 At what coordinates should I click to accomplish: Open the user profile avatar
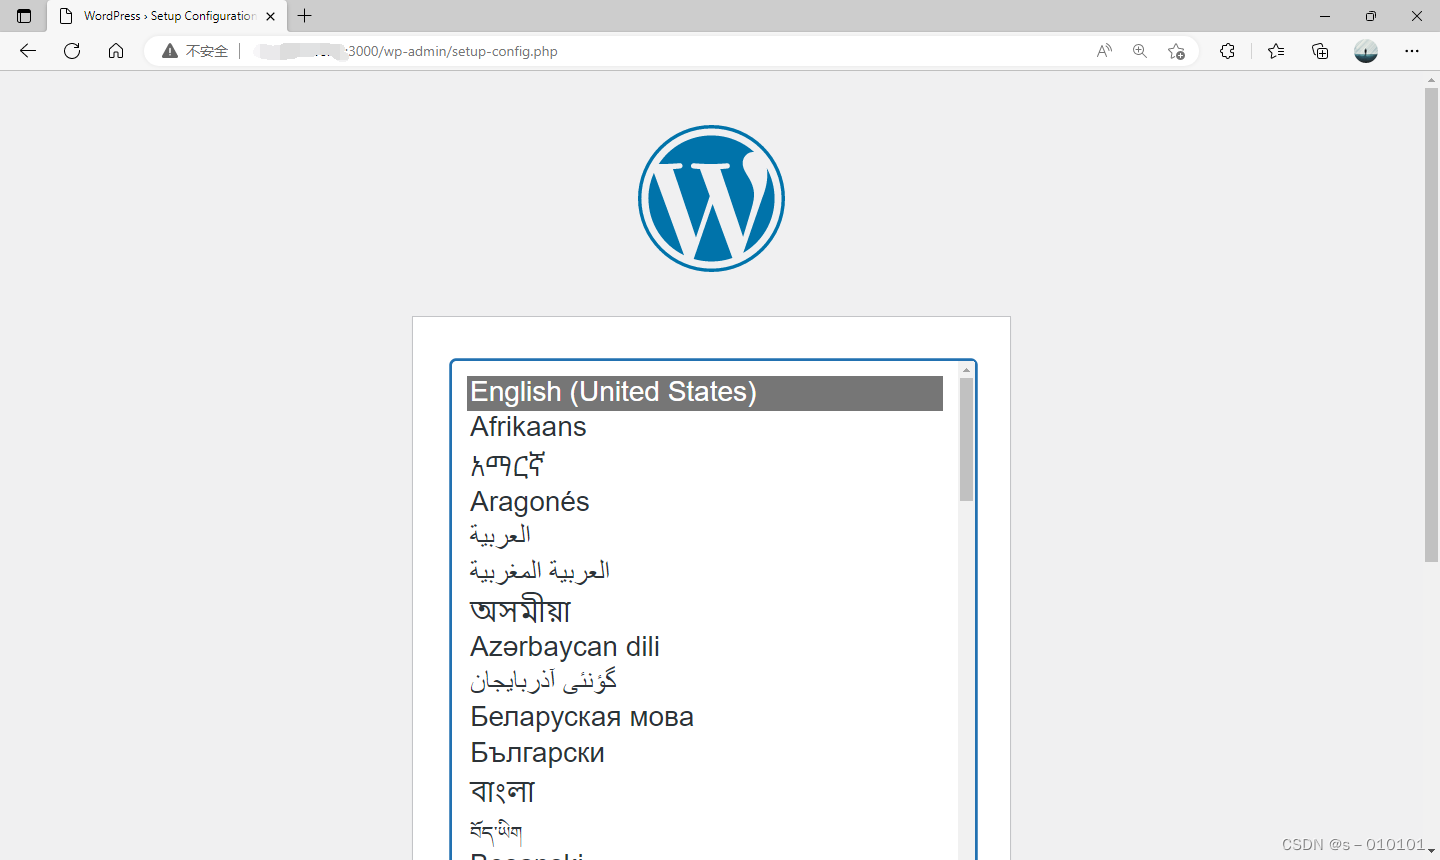pos(1366,51)
